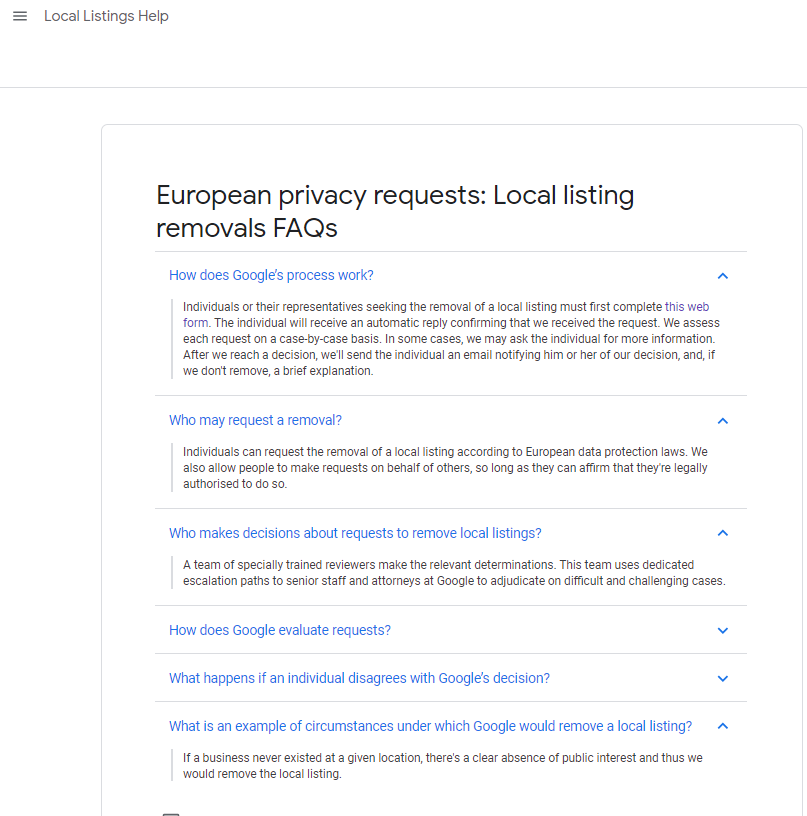Collapse chevron beside 'Who makes decisions' question

722,533
